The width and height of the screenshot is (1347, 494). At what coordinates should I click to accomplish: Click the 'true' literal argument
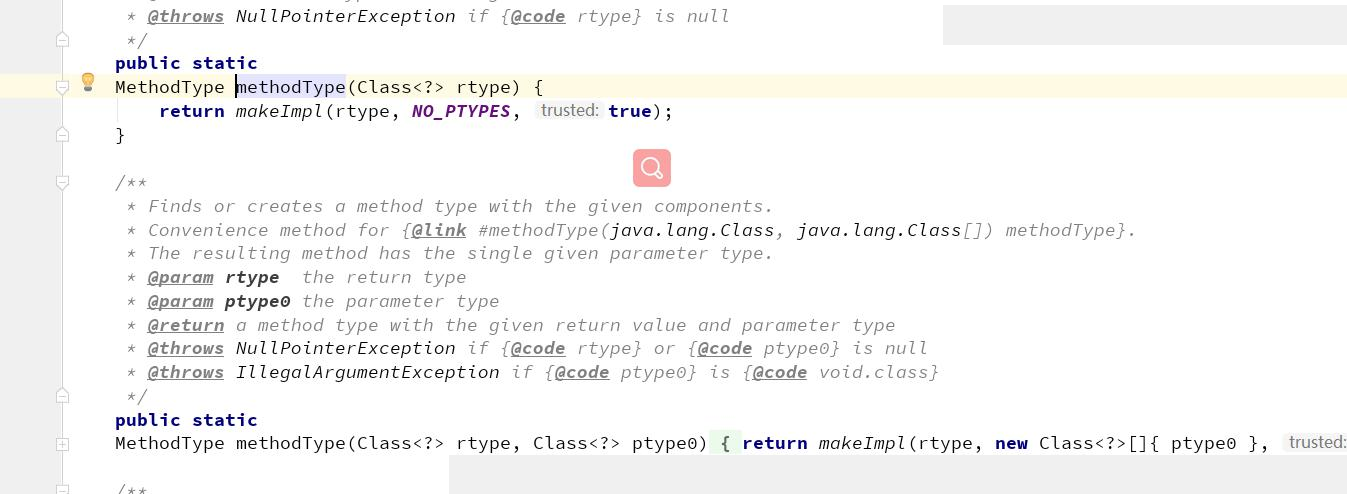630,111
